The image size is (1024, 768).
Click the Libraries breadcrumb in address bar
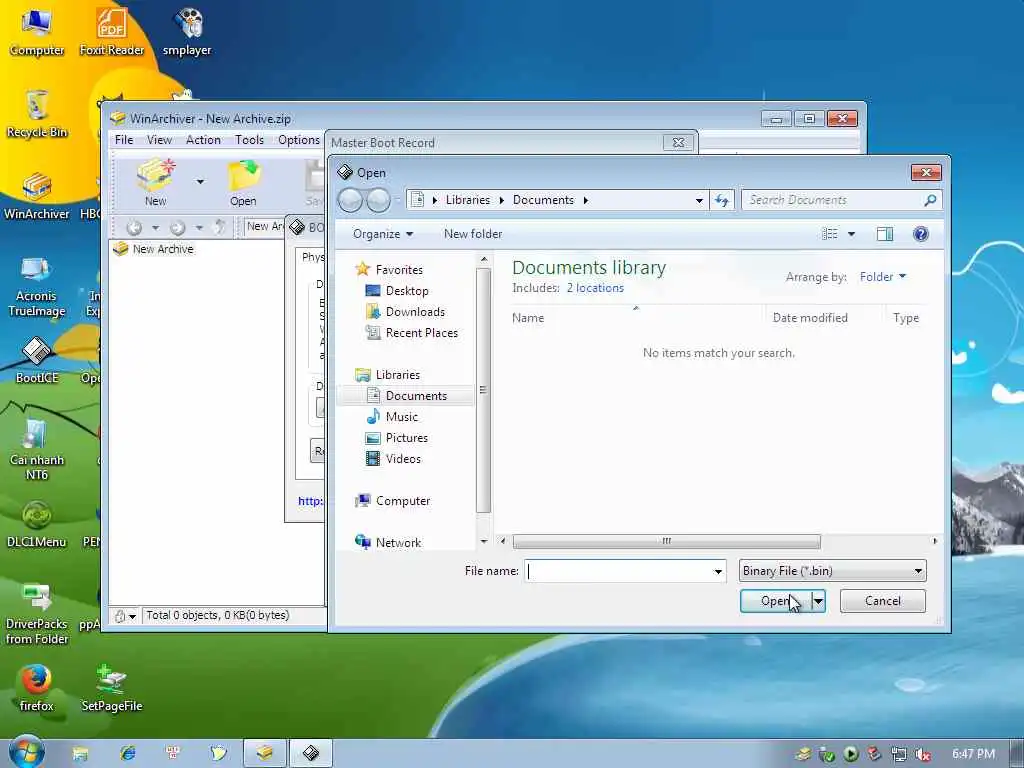tap(468, 200)
